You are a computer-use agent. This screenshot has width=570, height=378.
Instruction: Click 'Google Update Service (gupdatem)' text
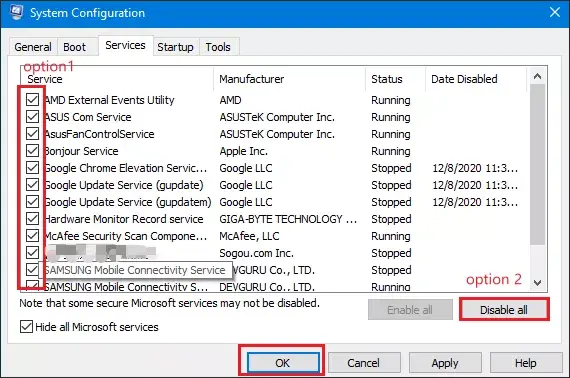(128, 202)
